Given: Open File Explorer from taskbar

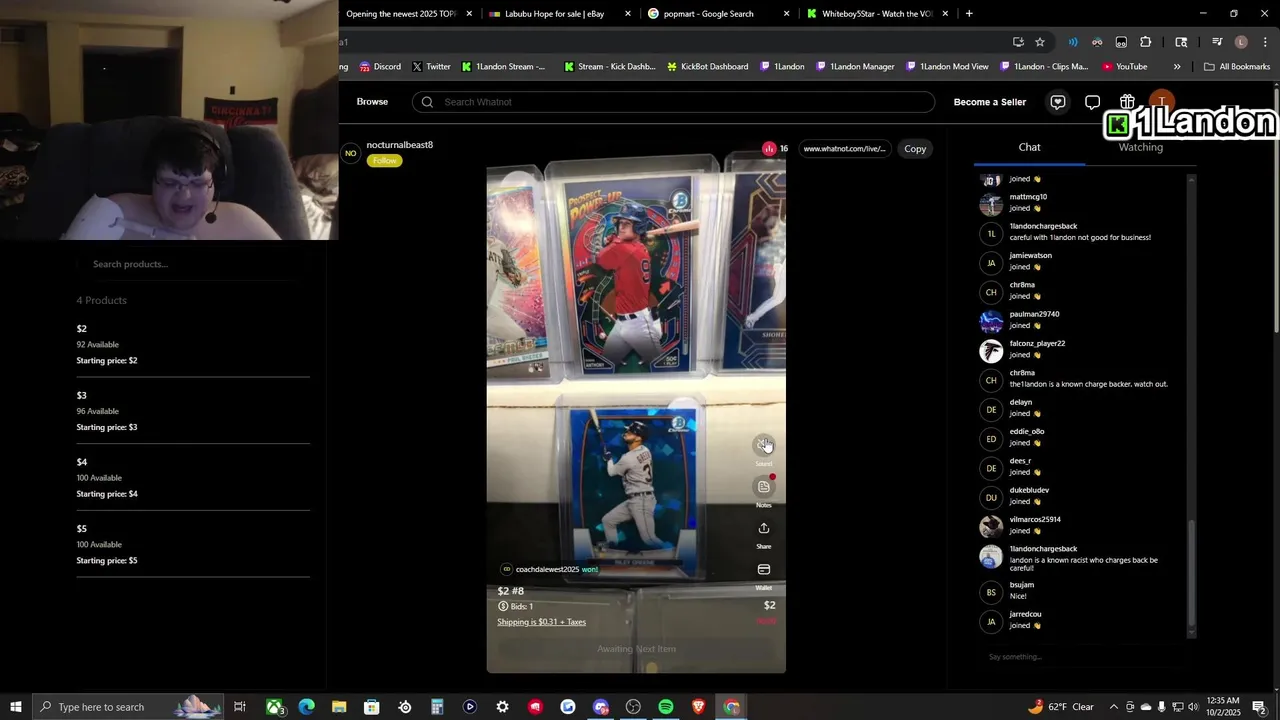Looking at the screenshot, I should 339,707.
